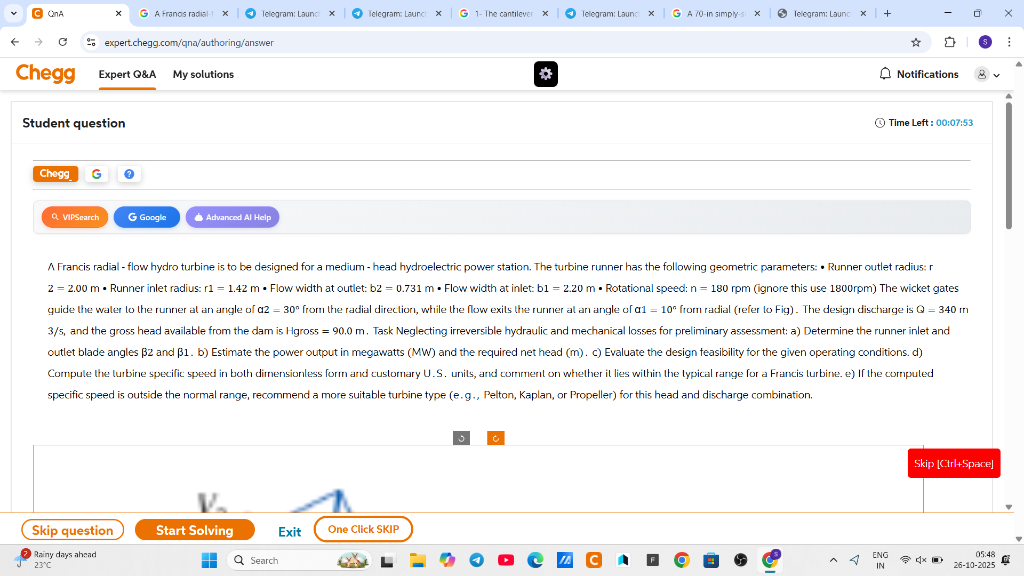Click the red Skip [Ctrl+Space] button
Screen dimensions: 1024x576
tap(953, 464)
